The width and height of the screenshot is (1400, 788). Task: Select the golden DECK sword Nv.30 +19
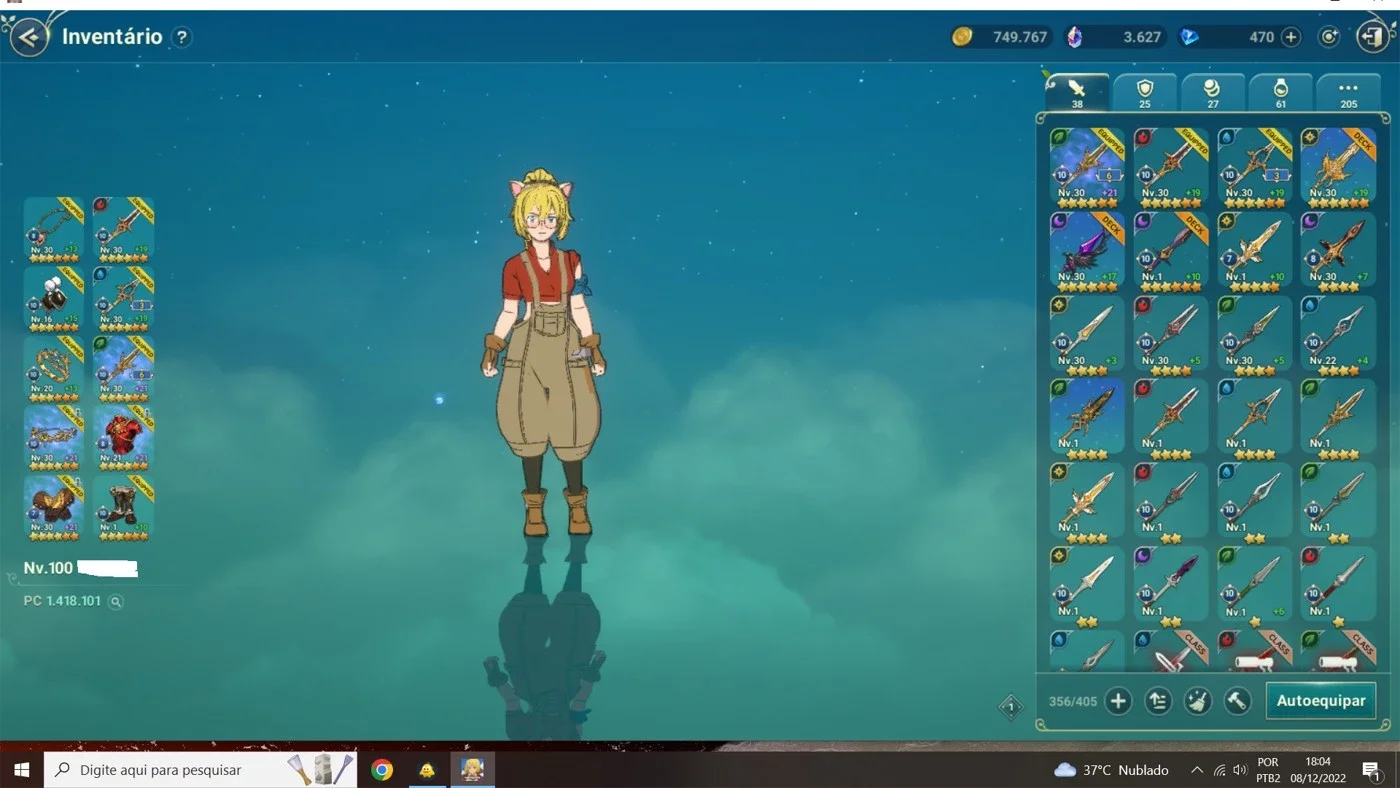[x=1338, y=166]
